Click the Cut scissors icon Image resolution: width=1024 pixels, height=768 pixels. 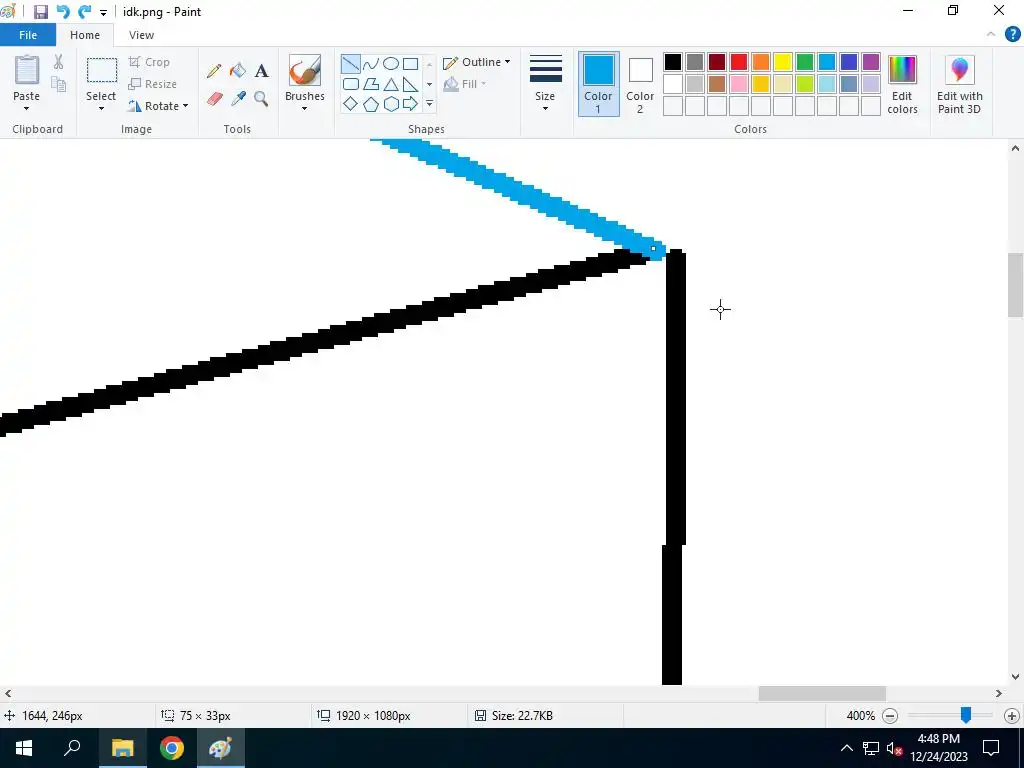pyautogui.click(x=58, y=62)
